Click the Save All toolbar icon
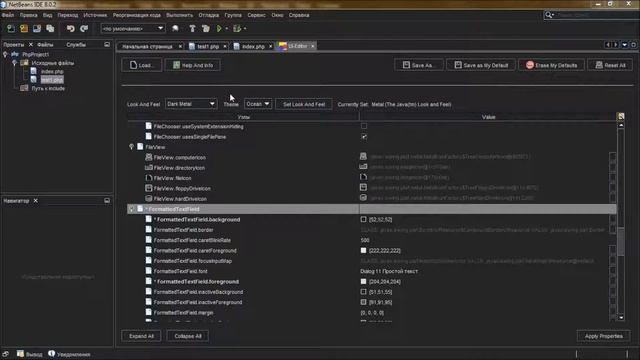The height and width of the screenshot is (360, 640). pos(50,29)
